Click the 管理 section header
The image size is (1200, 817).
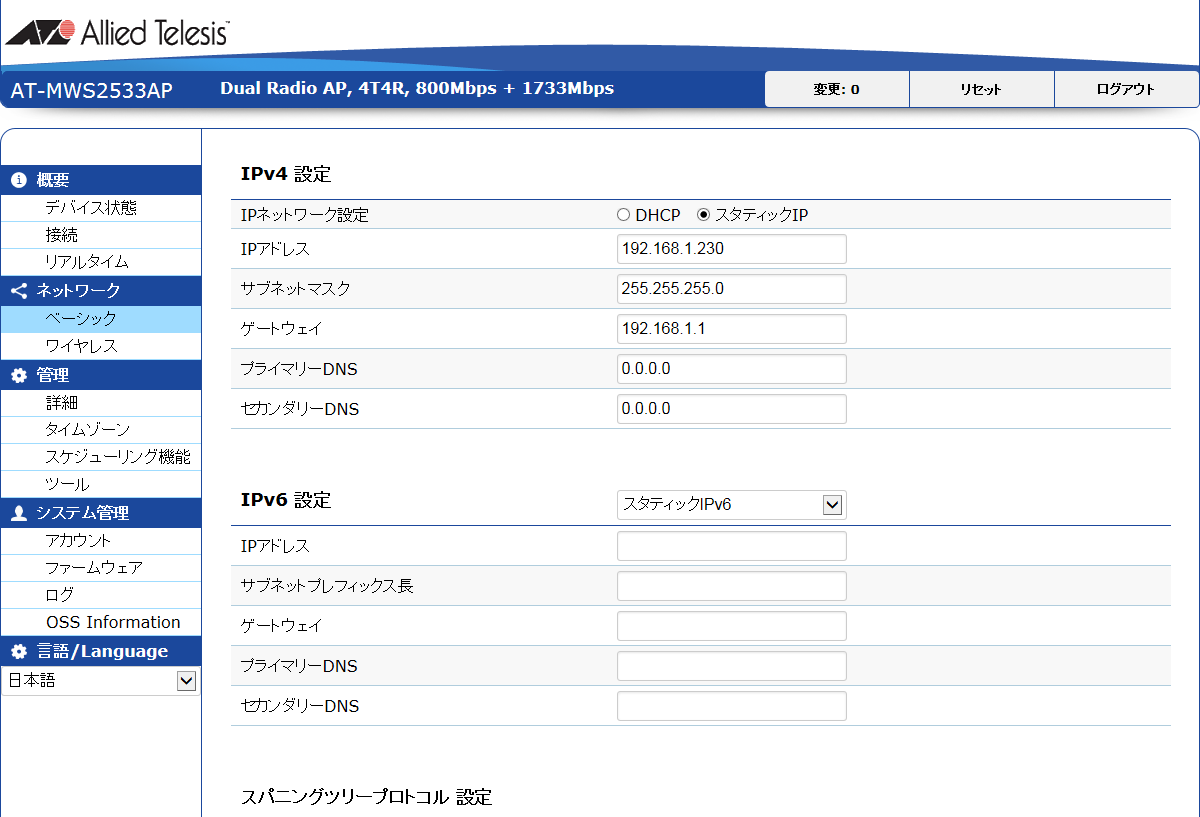pyautogui.click(x=101, y=376)
